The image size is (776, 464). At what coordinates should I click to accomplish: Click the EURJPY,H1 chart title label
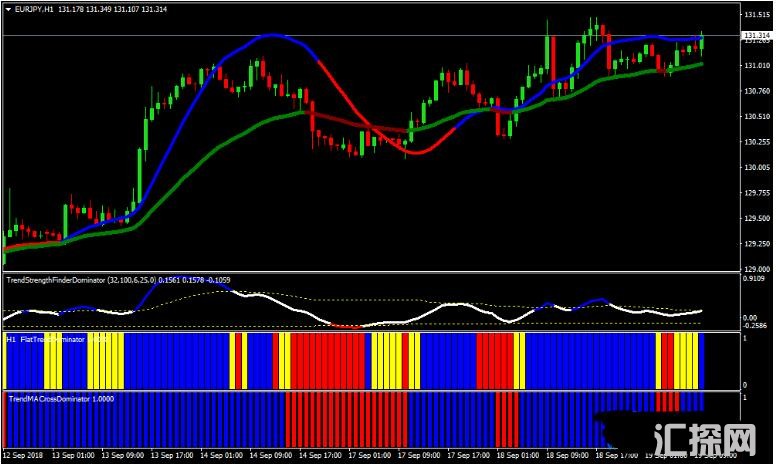[x=32, y=9]
